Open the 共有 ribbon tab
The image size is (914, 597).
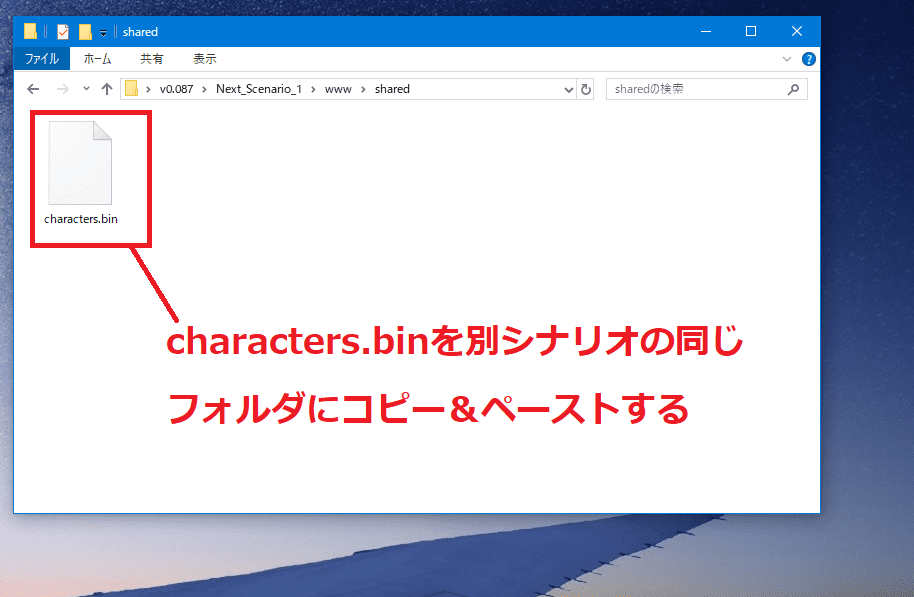[152, 59]
